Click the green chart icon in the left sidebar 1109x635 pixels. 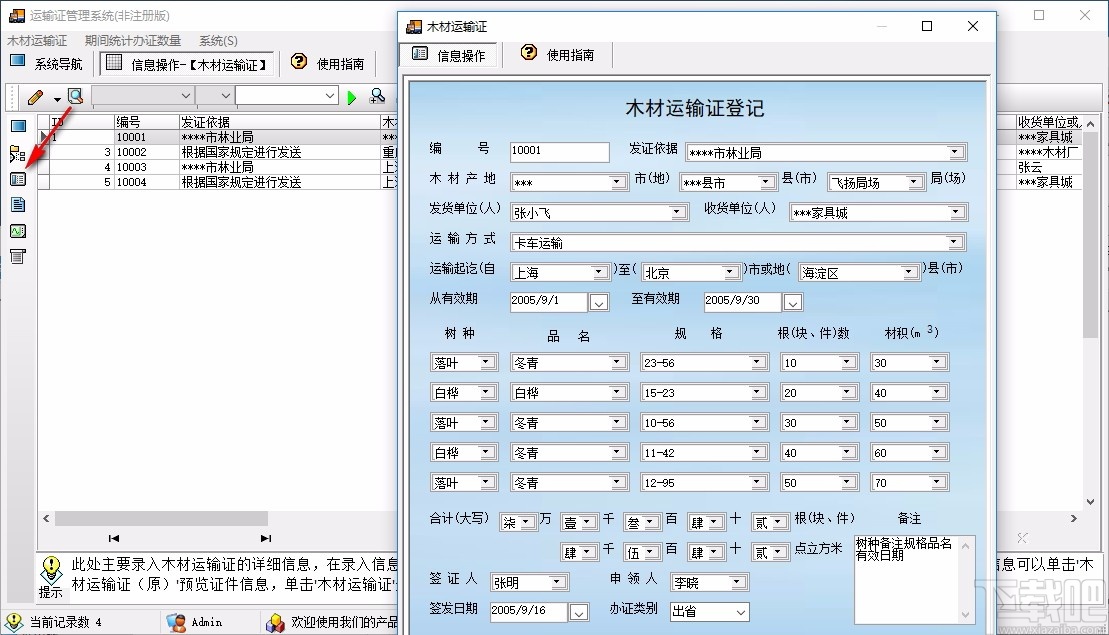pyautogui.click(x=18, y=230)
